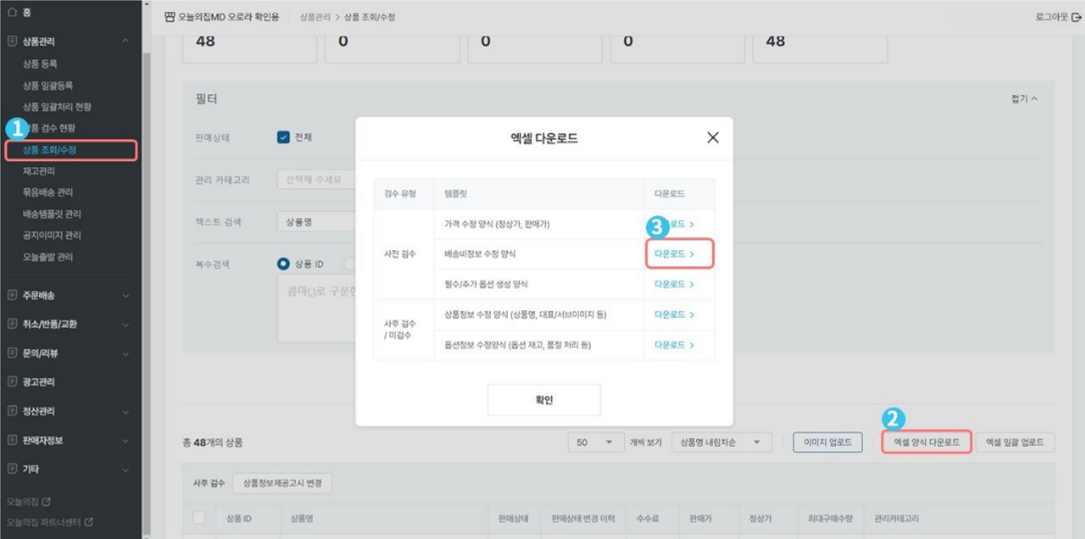Click the 취소/반품/교환 section icon
Screen dimensions: 1085x539
tap(11, 324)
